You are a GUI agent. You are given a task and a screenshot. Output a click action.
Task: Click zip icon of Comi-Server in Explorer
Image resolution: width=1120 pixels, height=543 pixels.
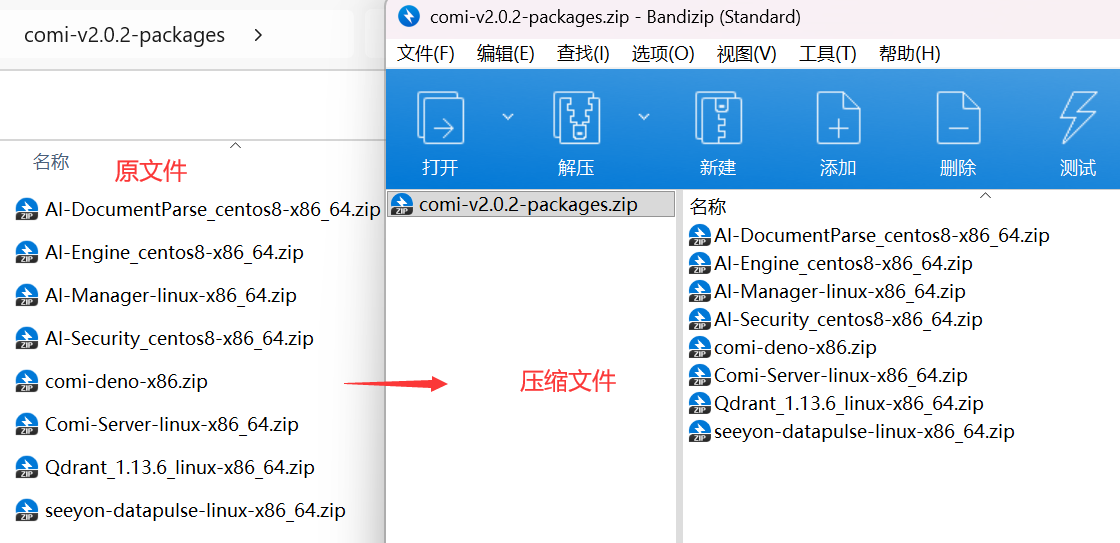pyautogui.click(x=27, y=424)
